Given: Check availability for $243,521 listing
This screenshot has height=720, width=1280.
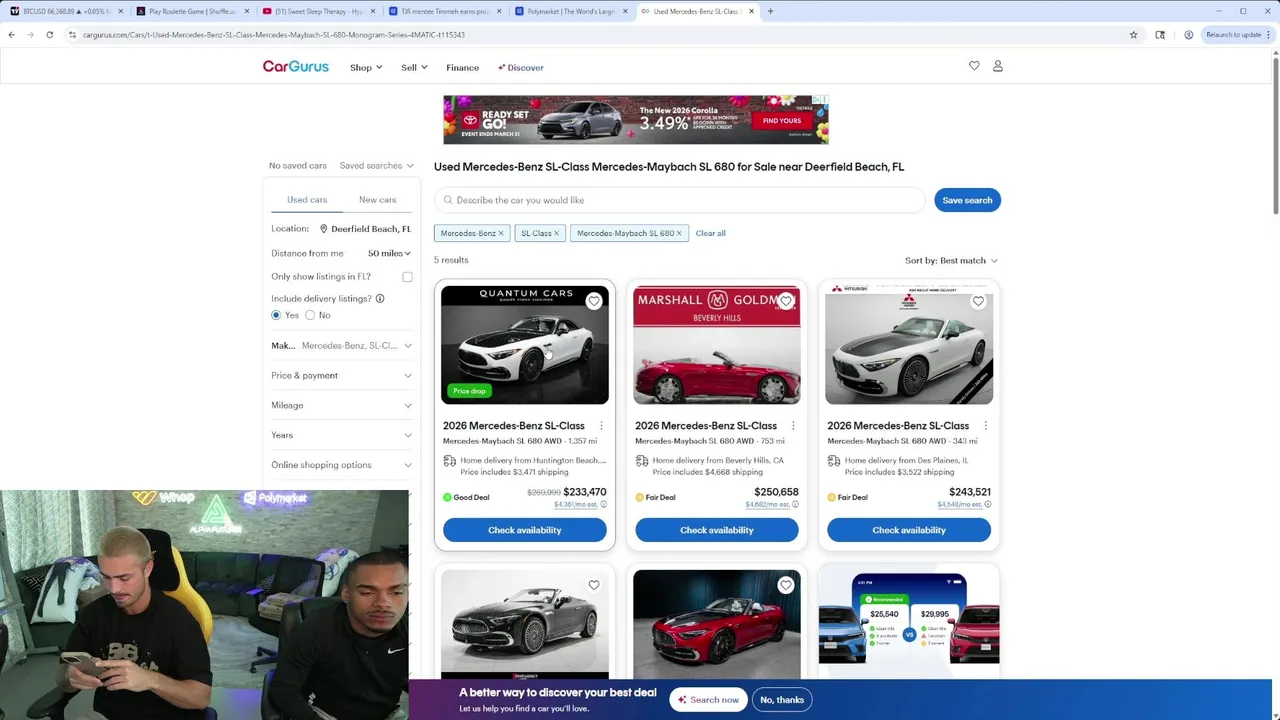Looking at the screenshot, I should tap(909, 530).
